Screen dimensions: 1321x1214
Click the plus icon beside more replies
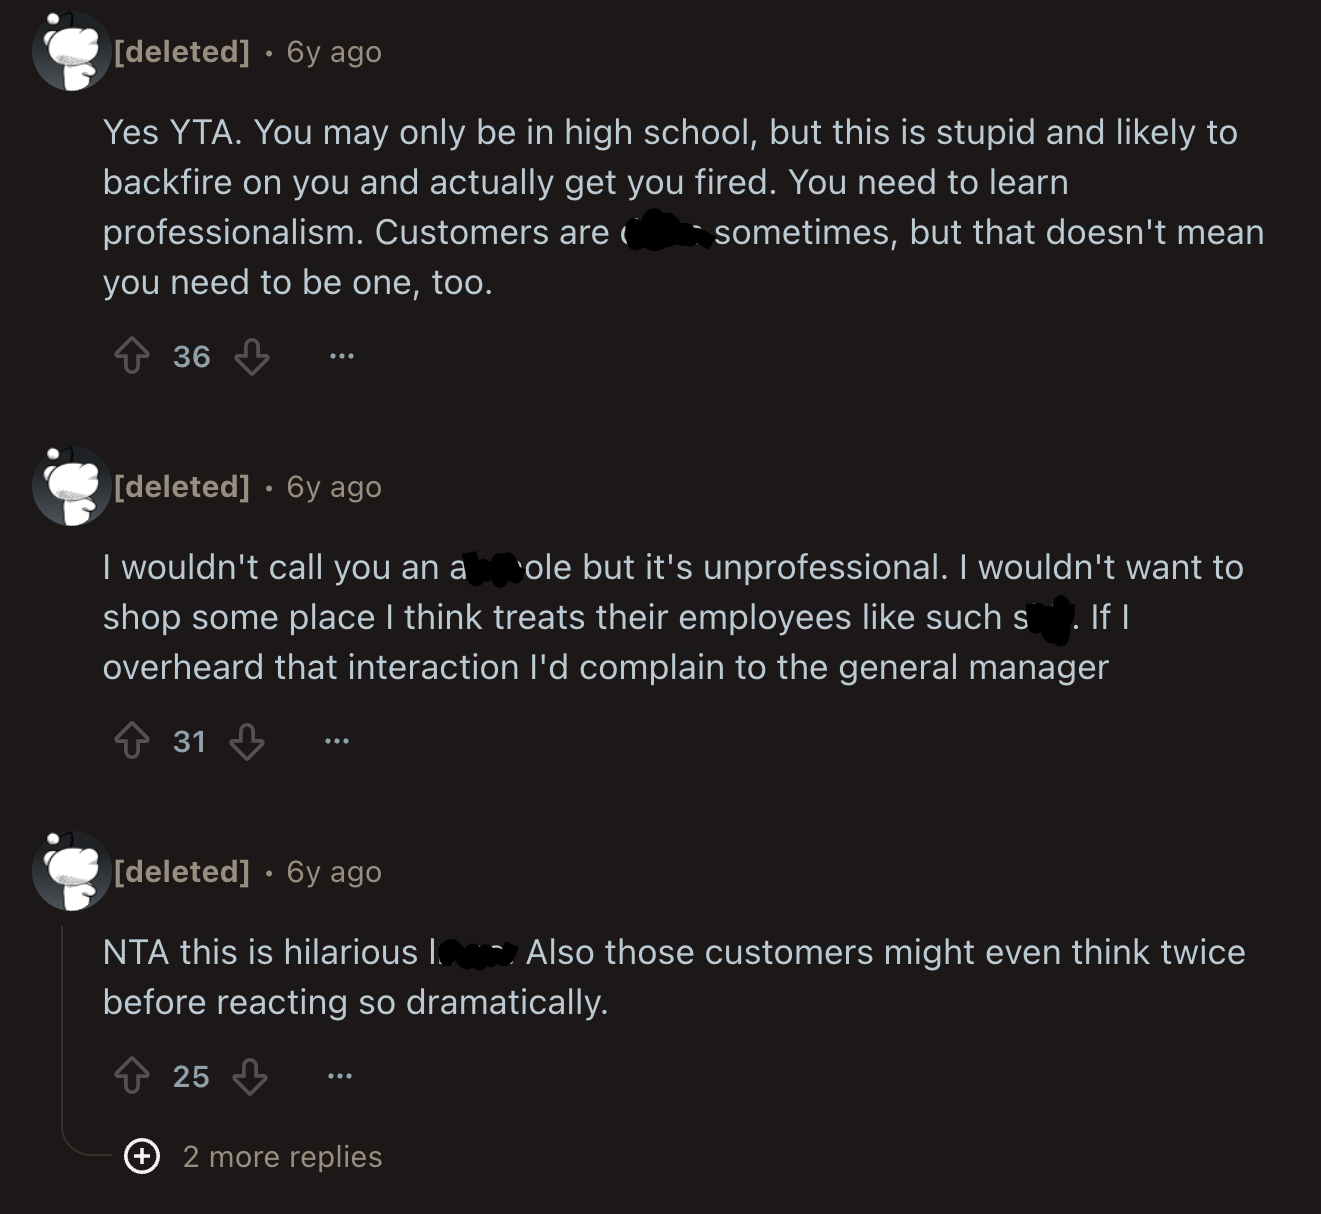point(142,1157)
